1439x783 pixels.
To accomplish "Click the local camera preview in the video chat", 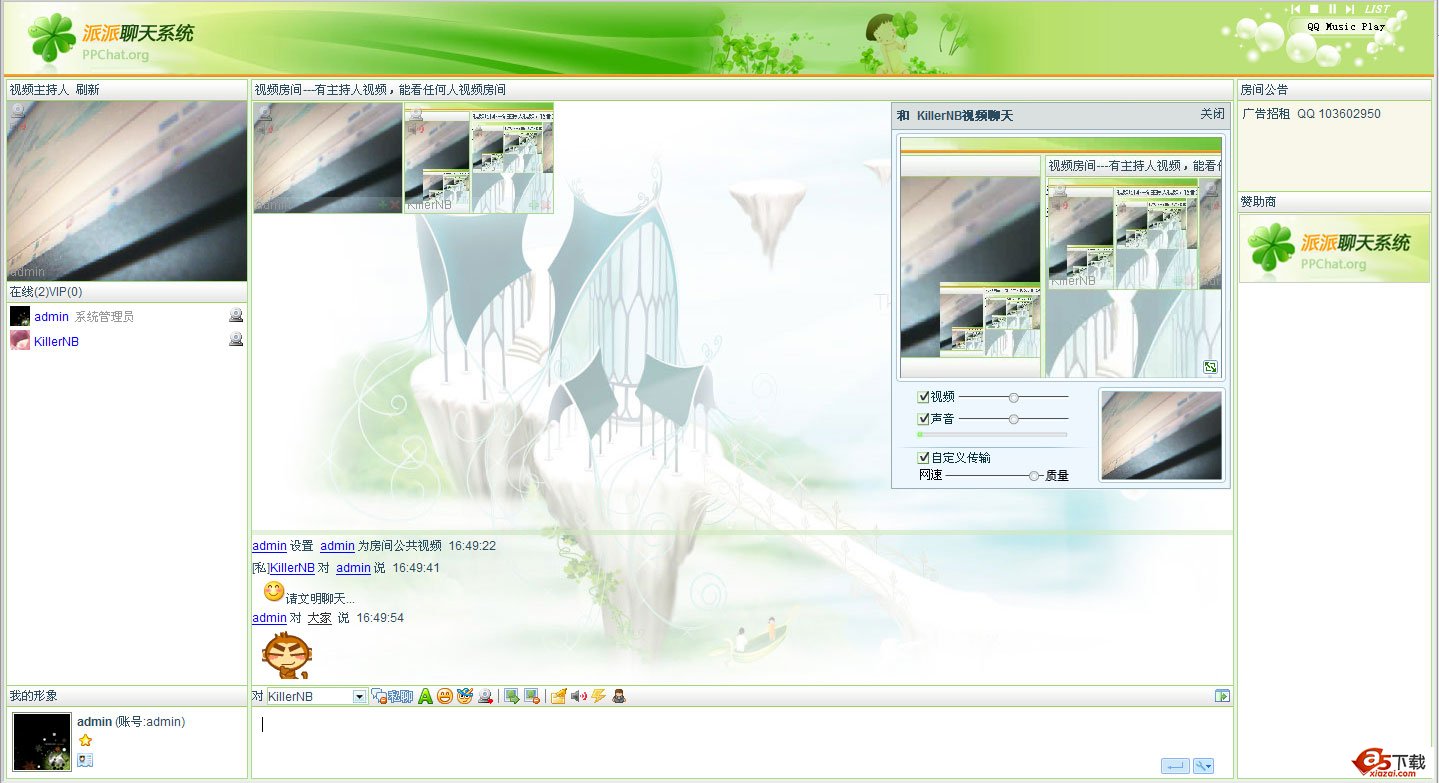I will [x=1161, y=435].
